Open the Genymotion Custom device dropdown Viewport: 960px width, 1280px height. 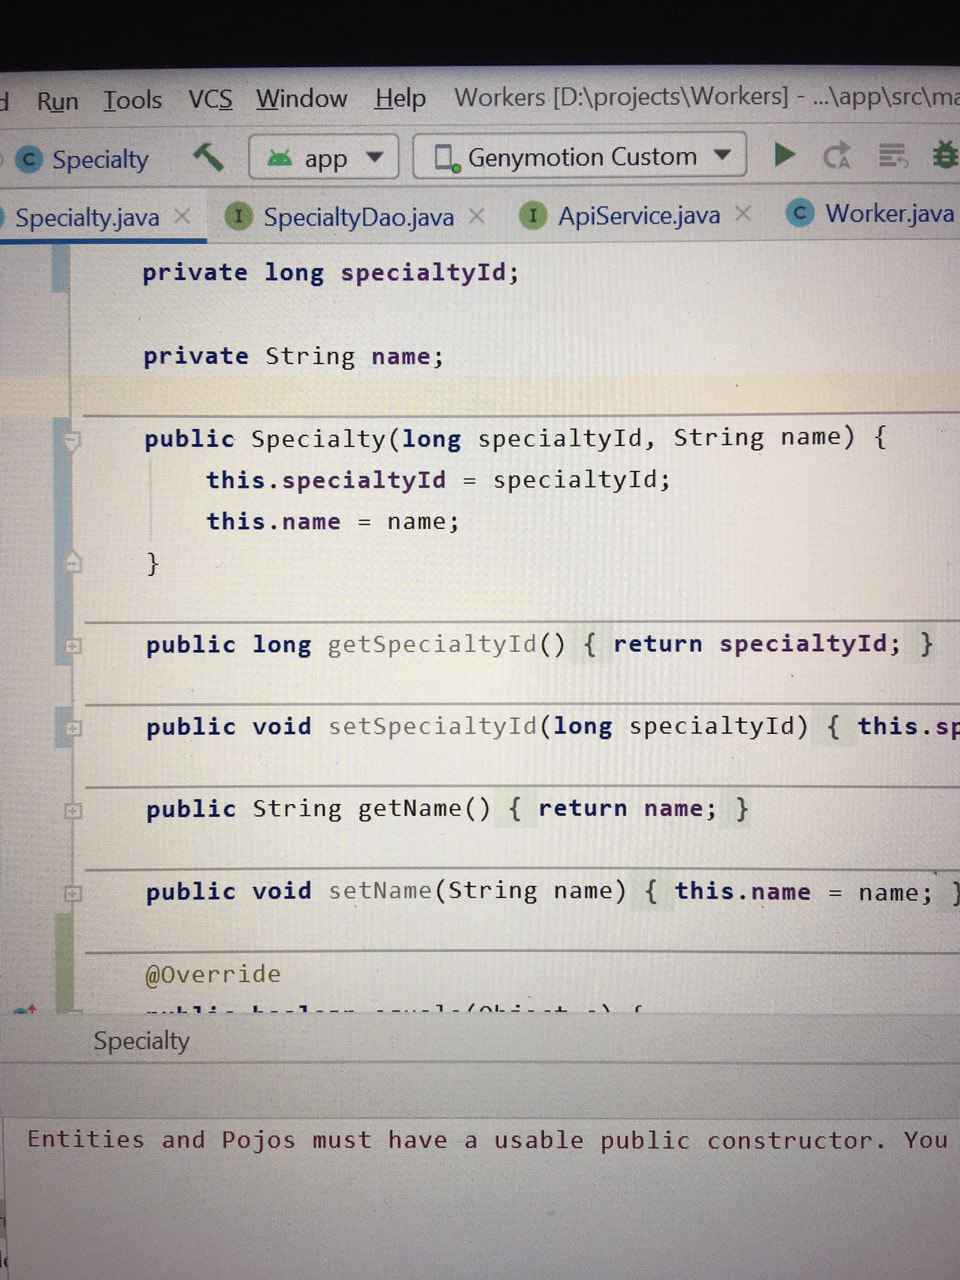[580, 156]
